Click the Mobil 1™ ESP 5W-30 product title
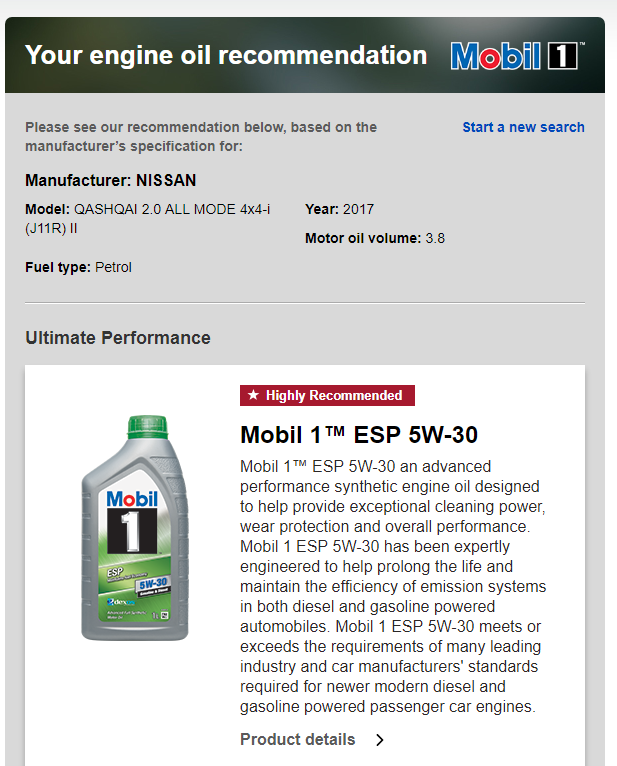The height and width of the screenshot is (766, 617). point(359,434)
